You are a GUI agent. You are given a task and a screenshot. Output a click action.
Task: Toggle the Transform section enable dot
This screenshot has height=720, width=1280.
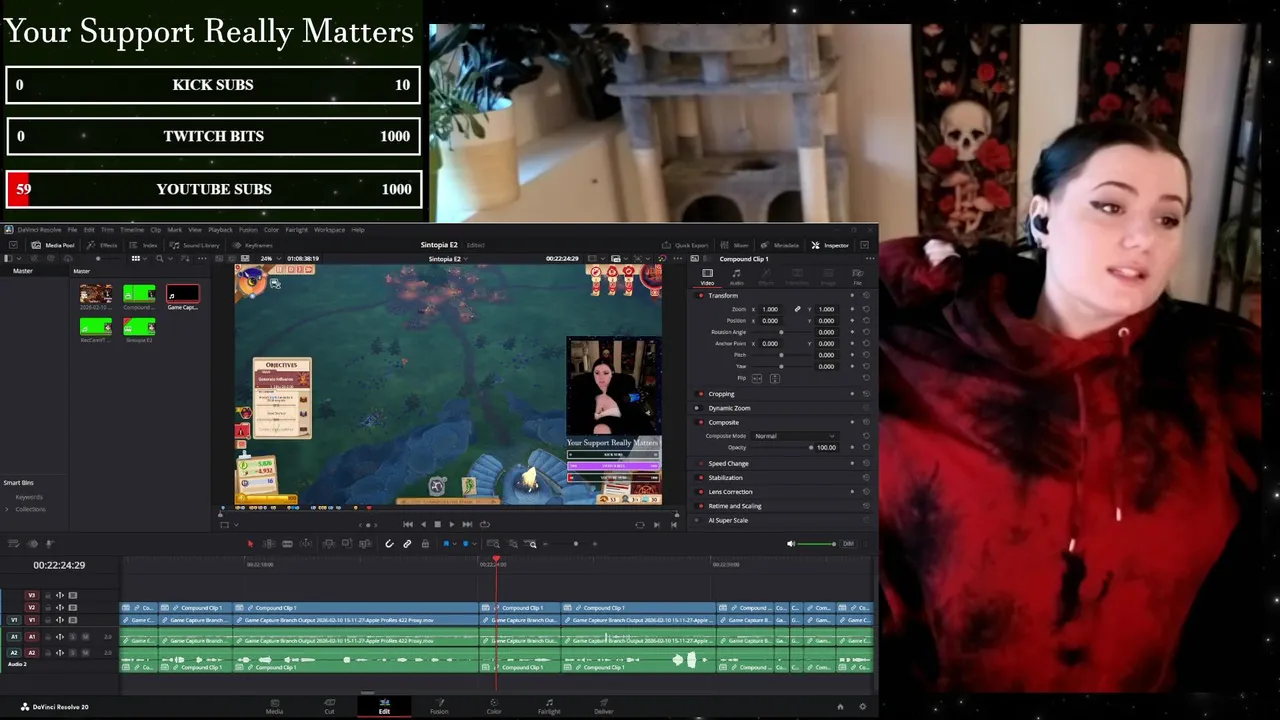point(700,295)
